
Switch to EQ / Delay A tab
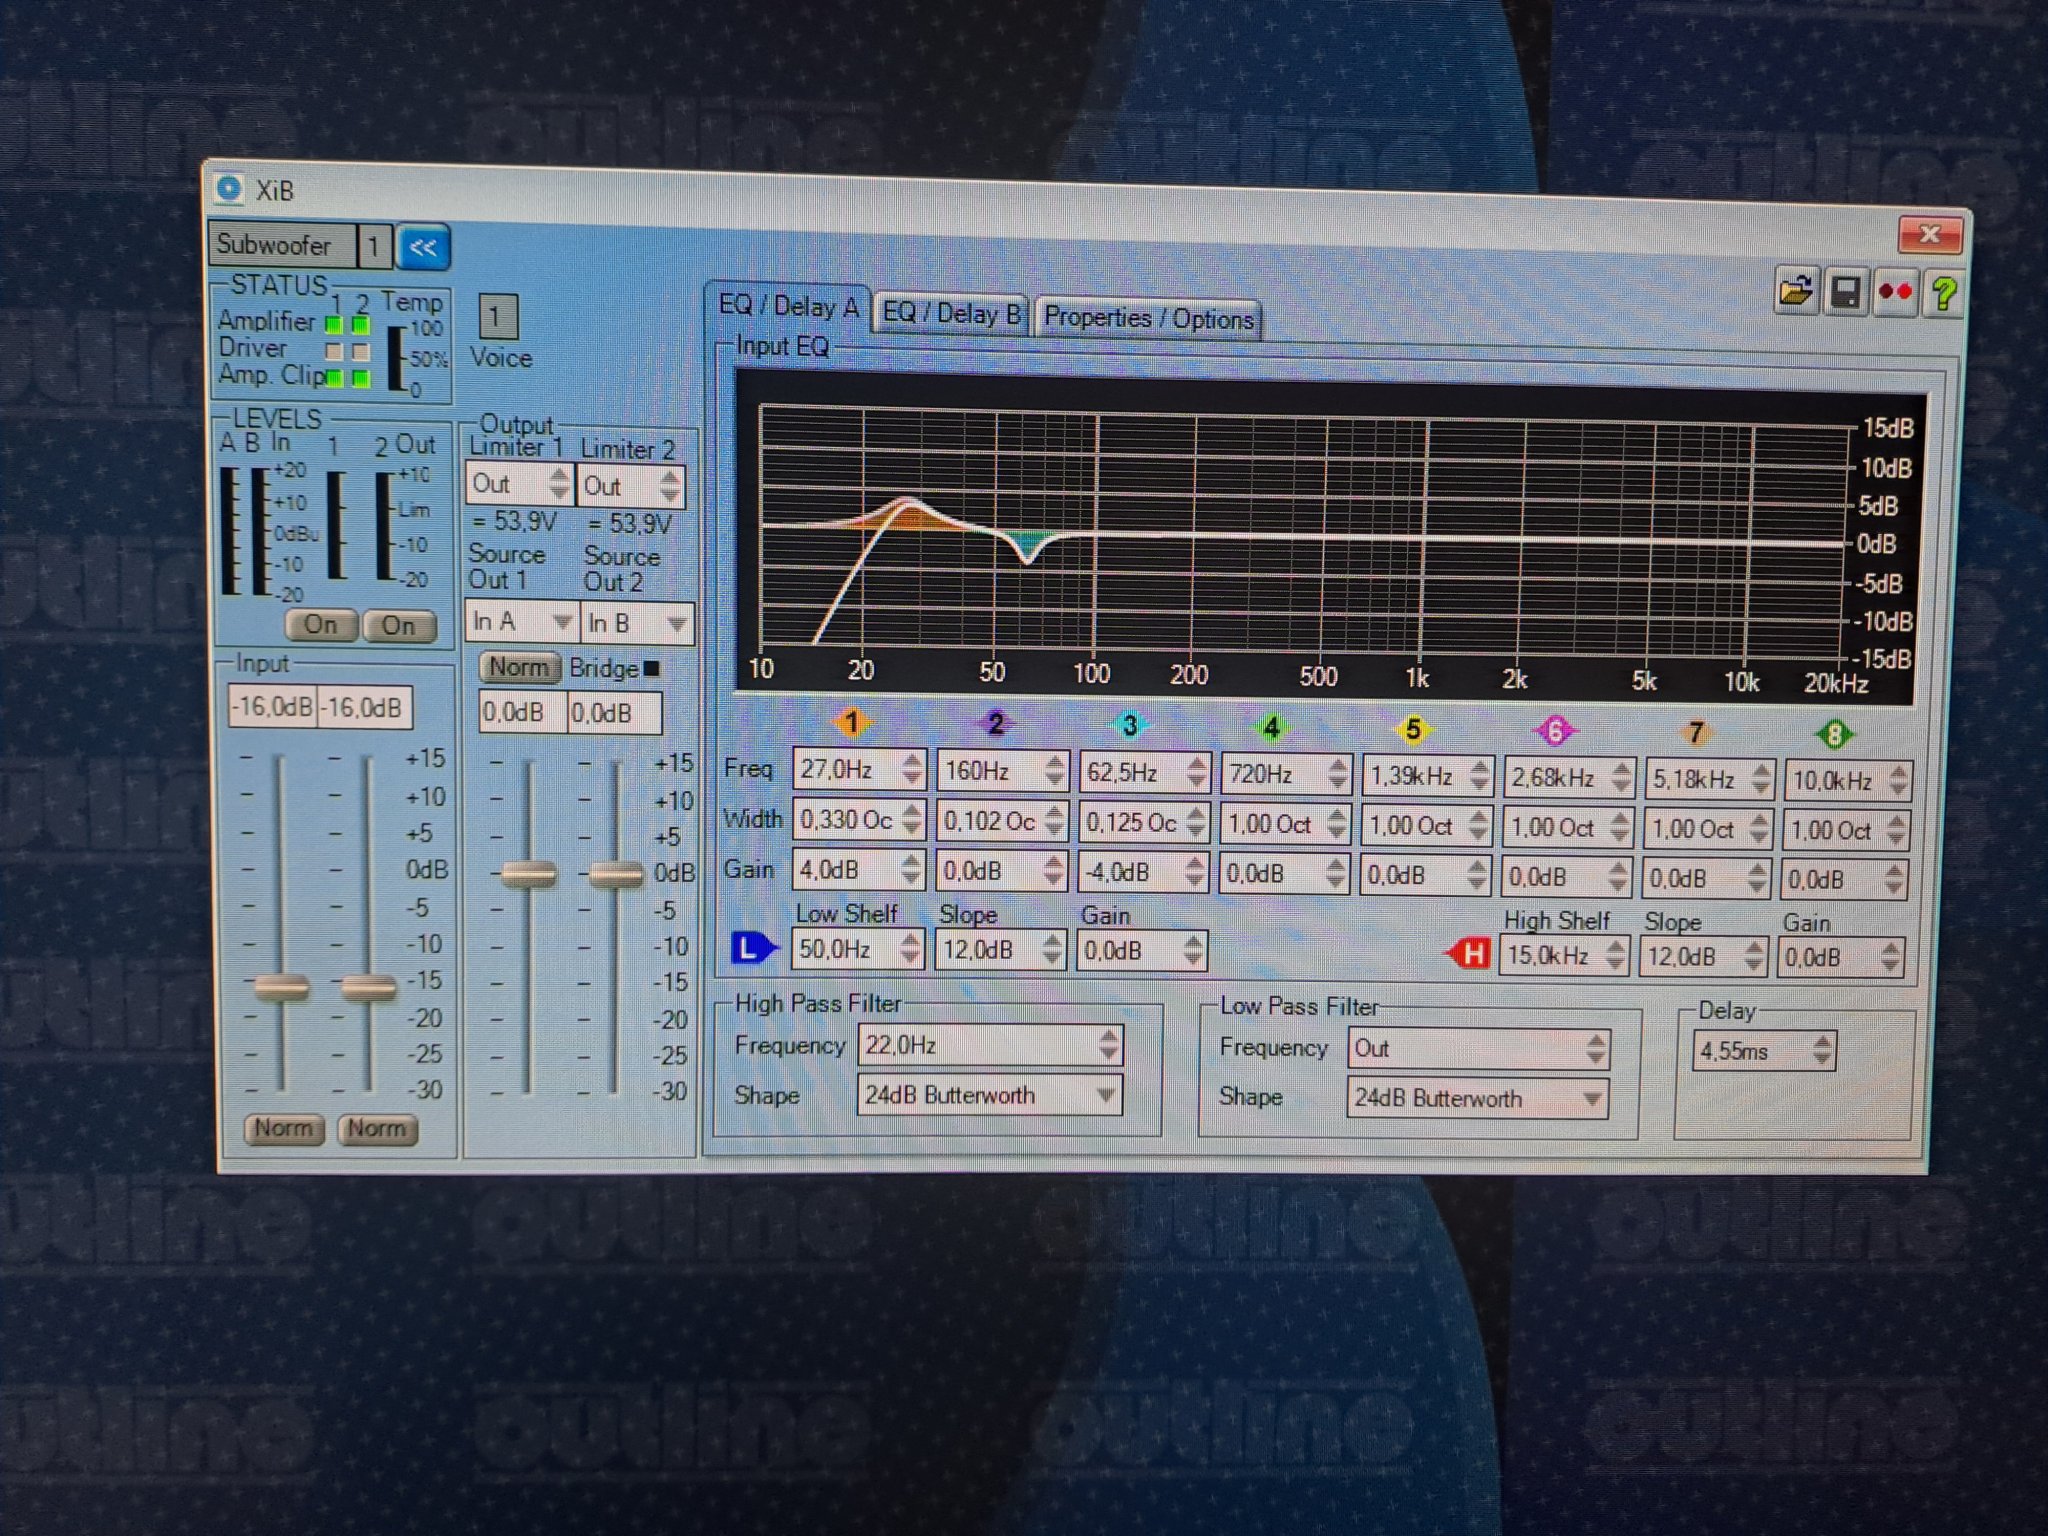click(x=788, y=306)
